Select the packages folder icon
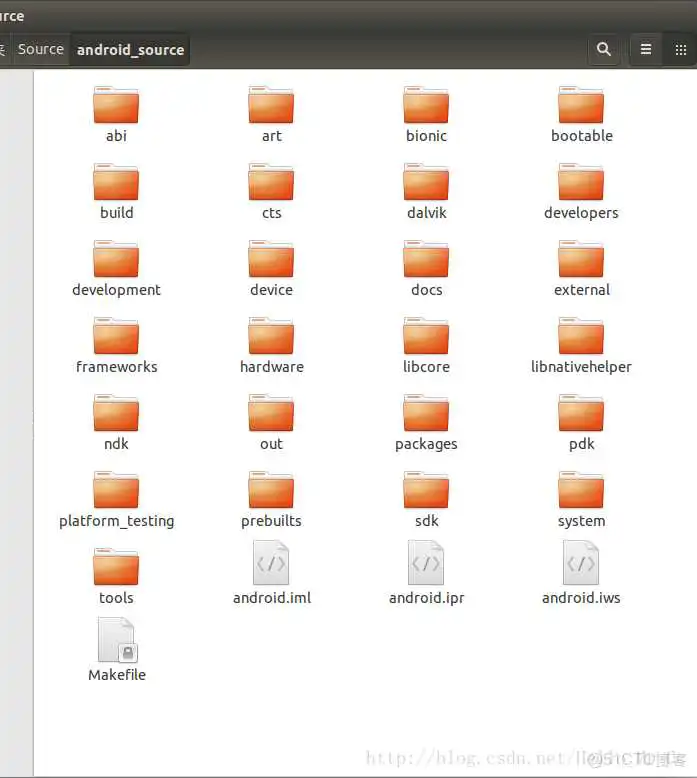 tap(426, 414)
